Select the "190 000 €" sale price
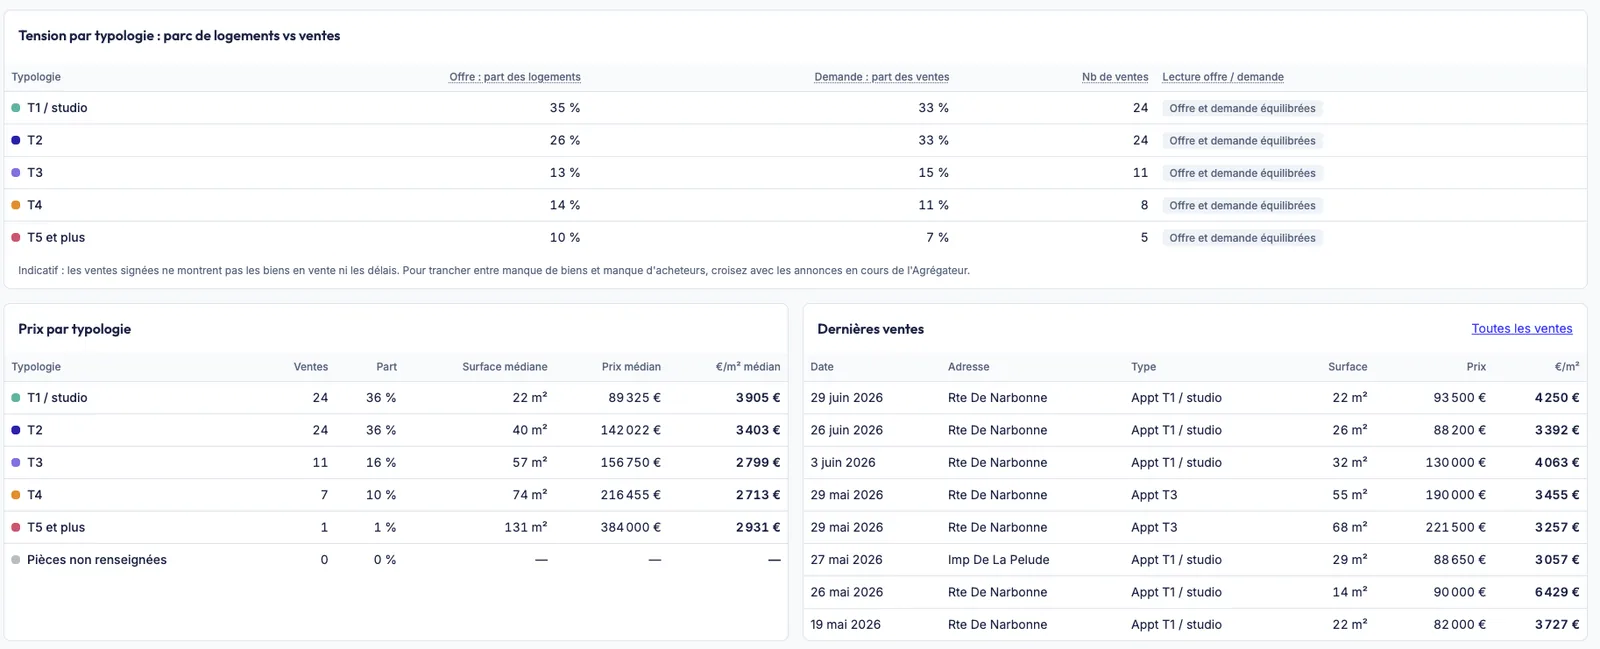1600x649 pixels. 1456,495
